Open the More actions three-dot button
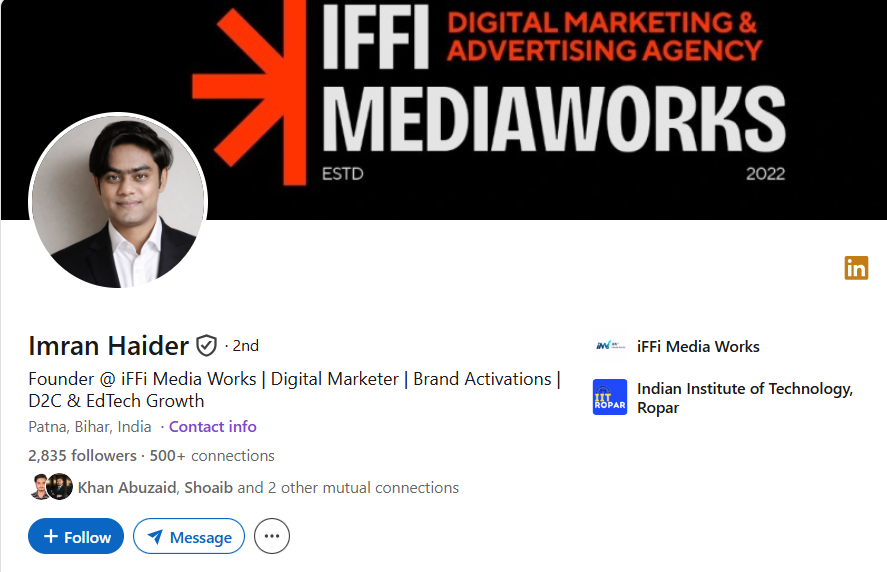 tap(272, 536)
